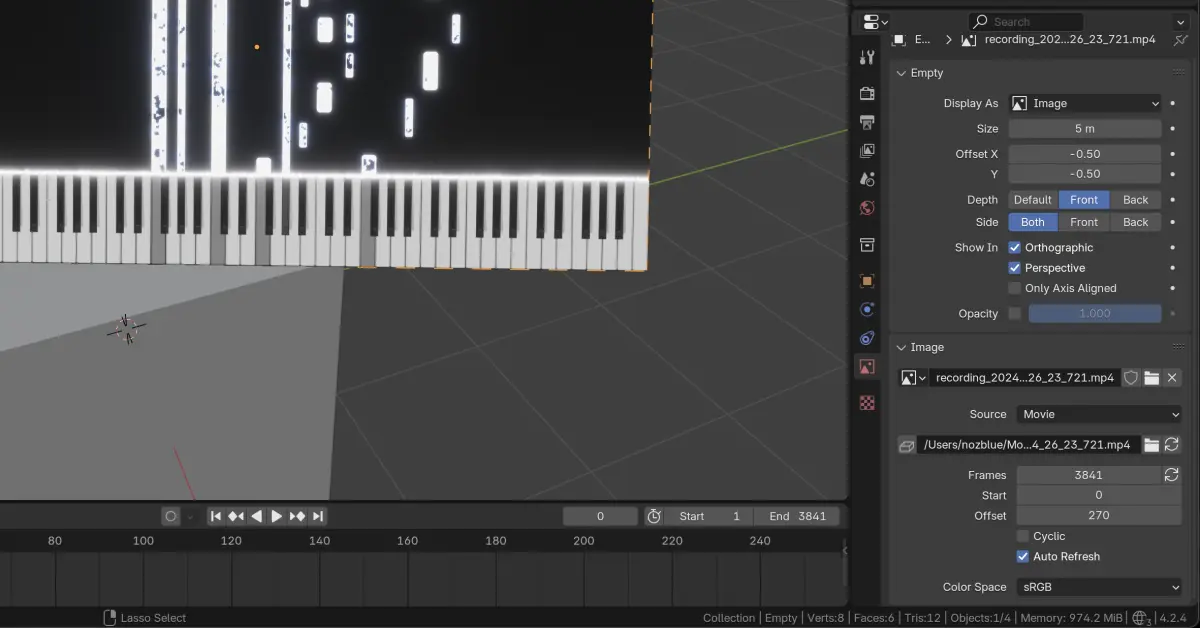Enable Only Axis Aligned
Screen dimensions: 1200x628
[x=1014, y=288]
